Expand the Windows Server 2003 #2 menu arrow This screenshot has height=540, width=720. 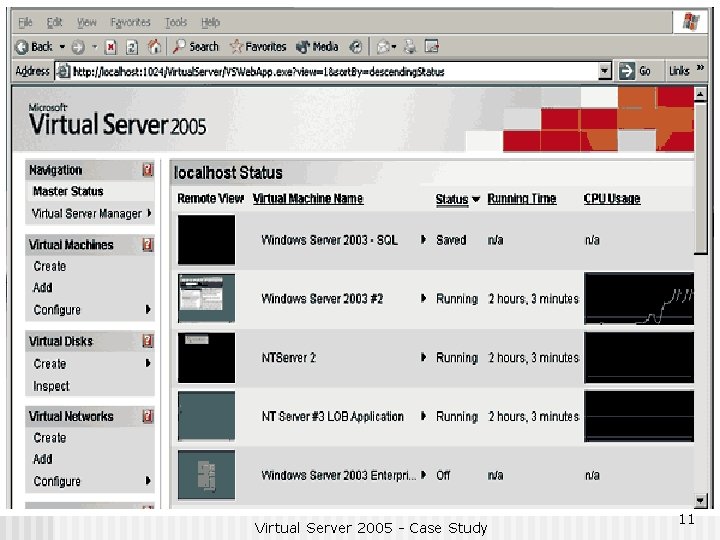click(423, 298)
